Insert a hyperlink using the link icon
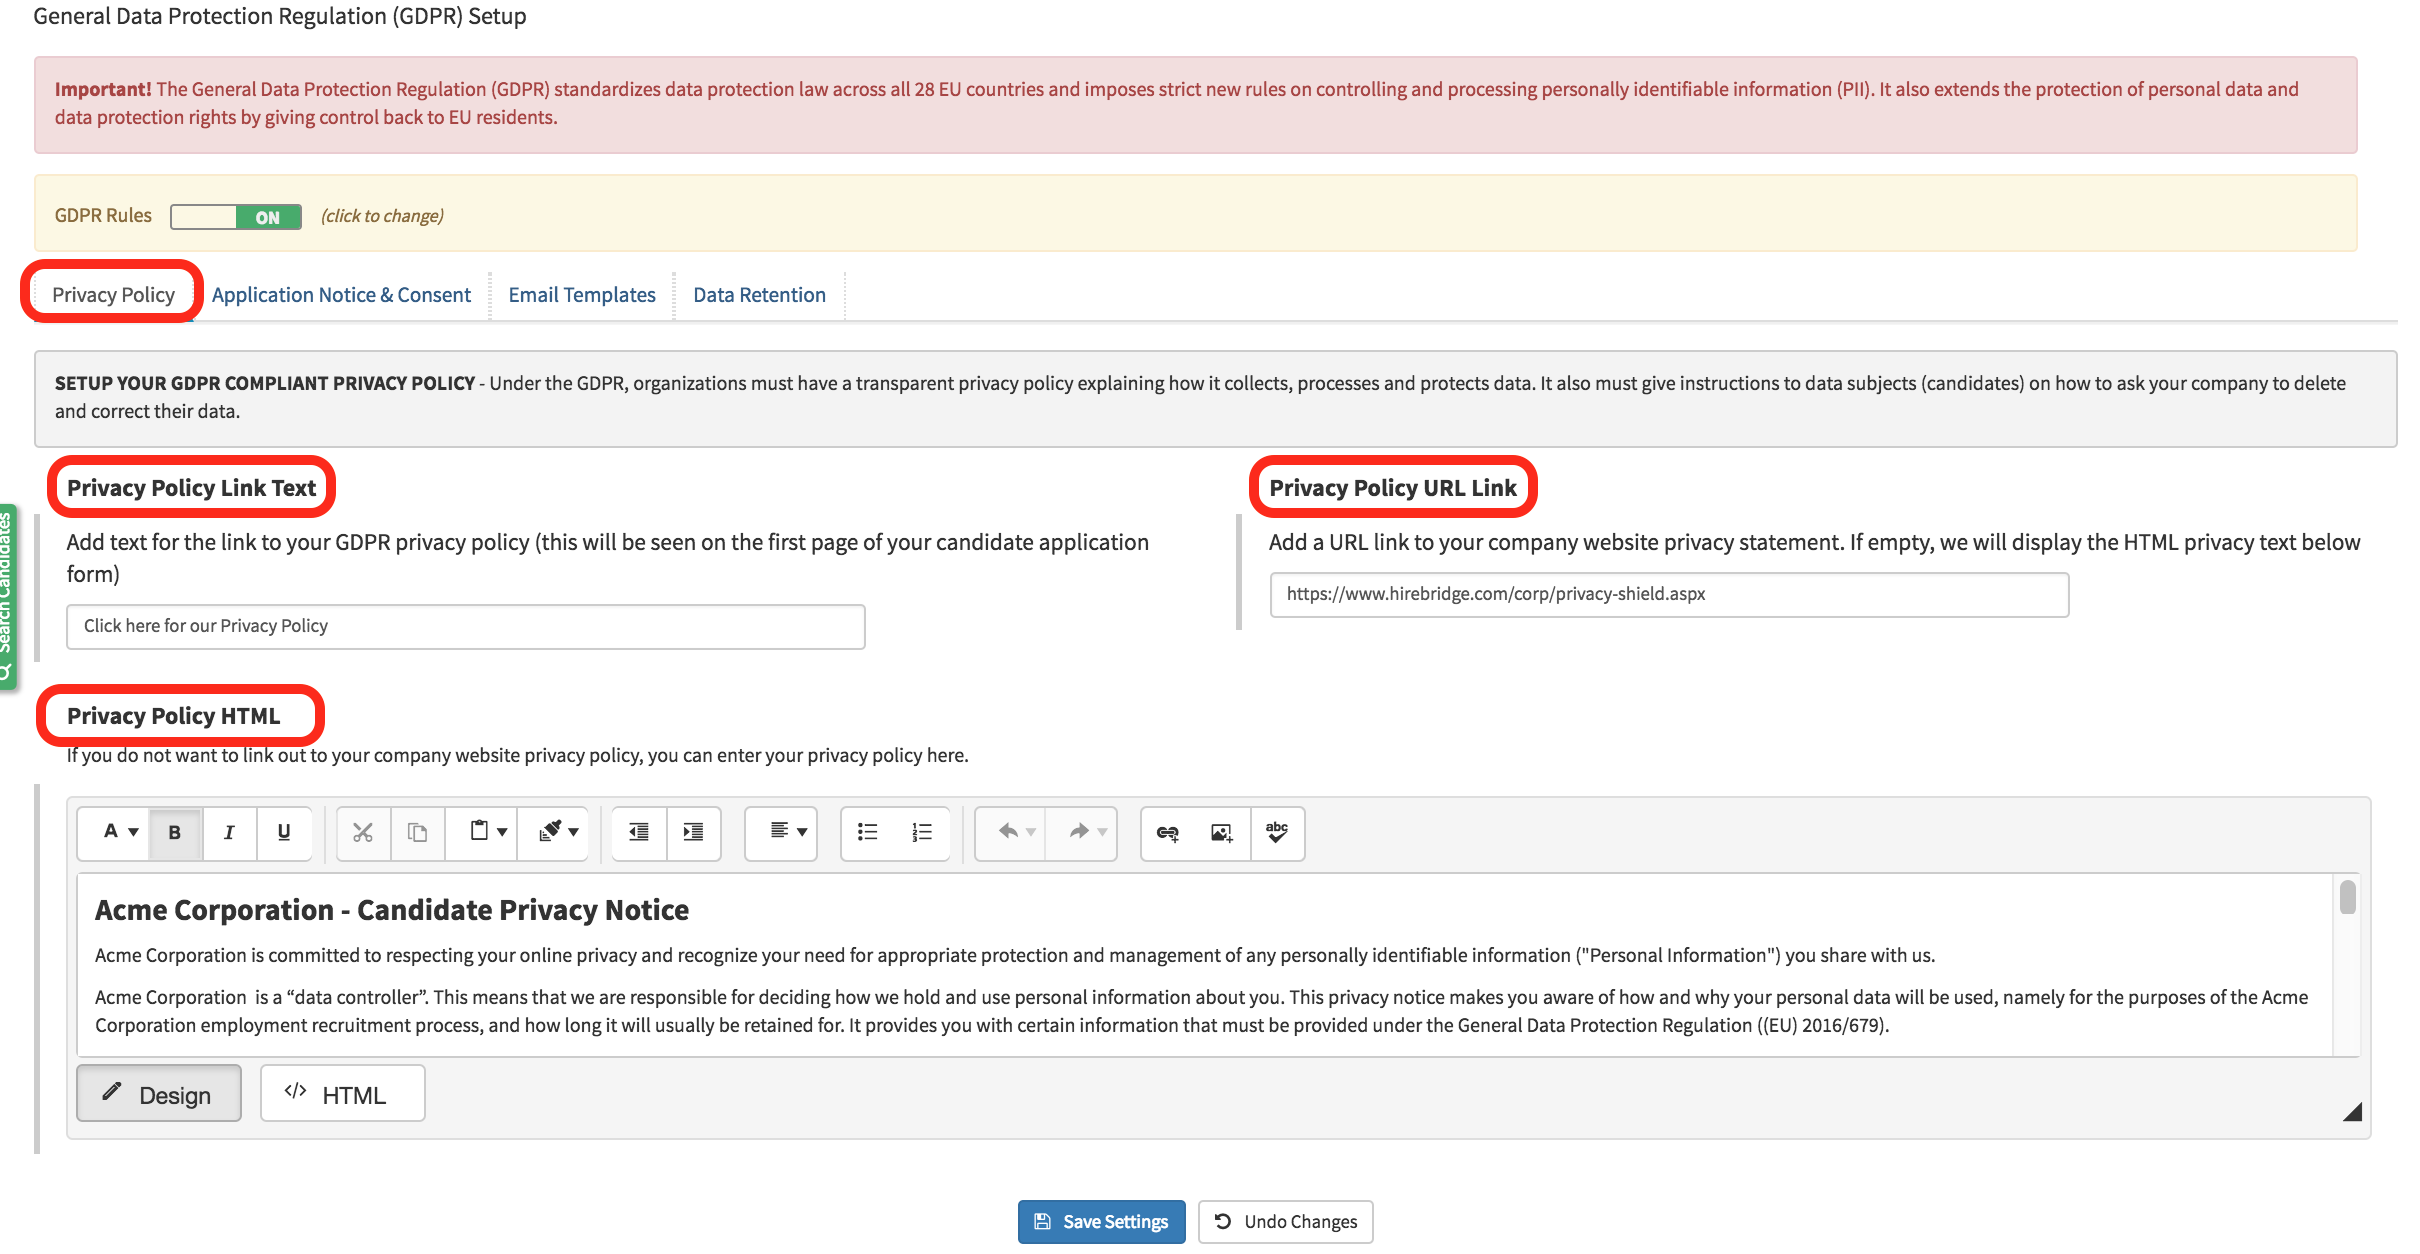2420x1254 pixels. tap(1168, 833)
